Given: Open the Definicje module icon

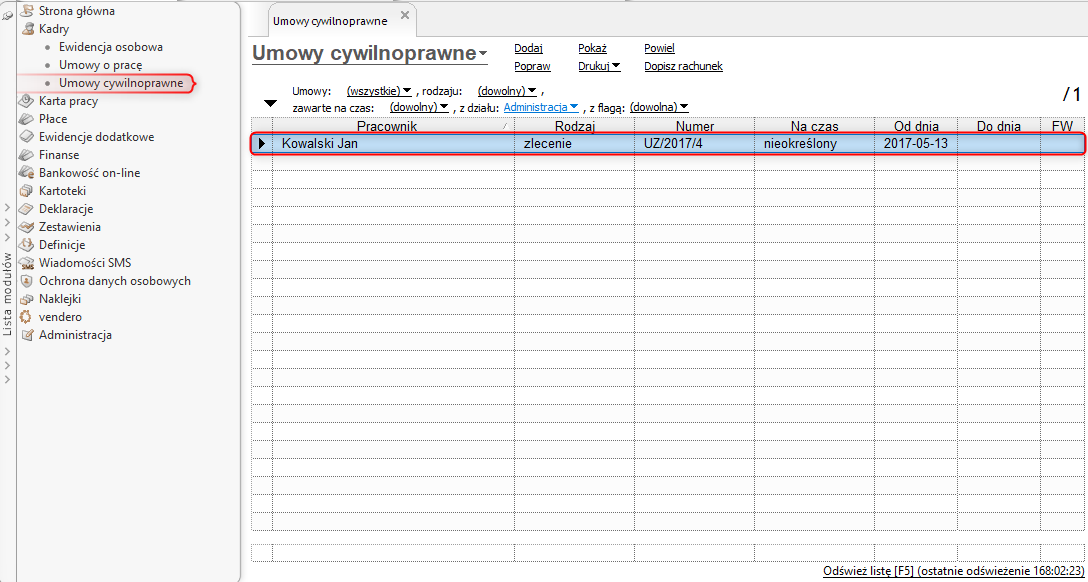Looking at the screenshot, I should [28, 246].
